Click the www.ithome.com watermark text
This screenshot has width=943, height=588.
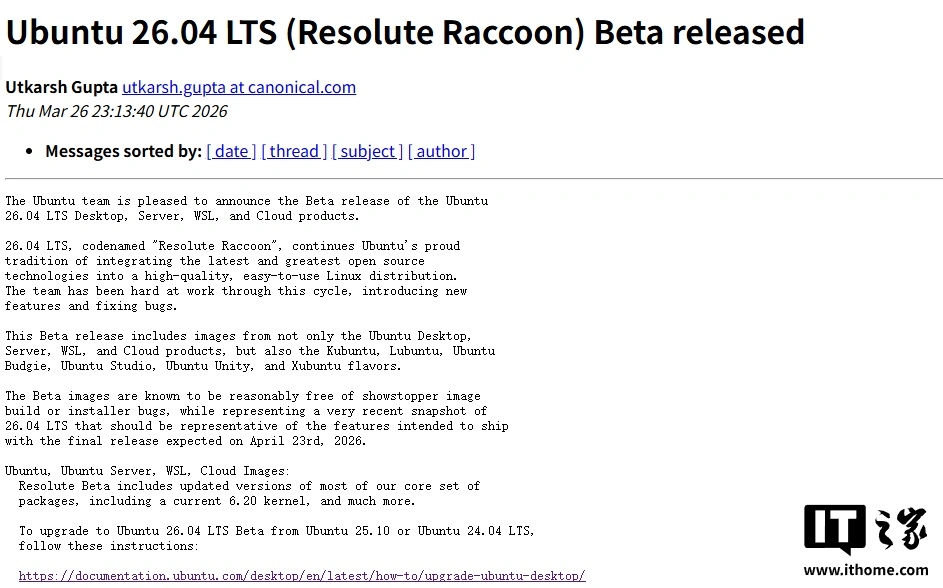(865, 571)
